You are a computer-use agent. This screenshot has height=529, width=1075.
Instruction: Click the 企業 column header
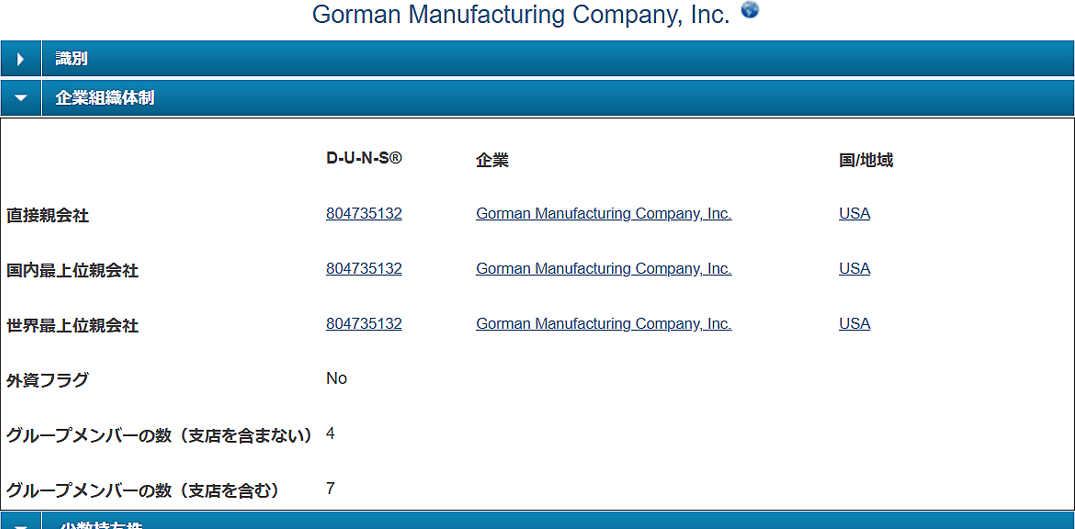[x=492, y=160]
